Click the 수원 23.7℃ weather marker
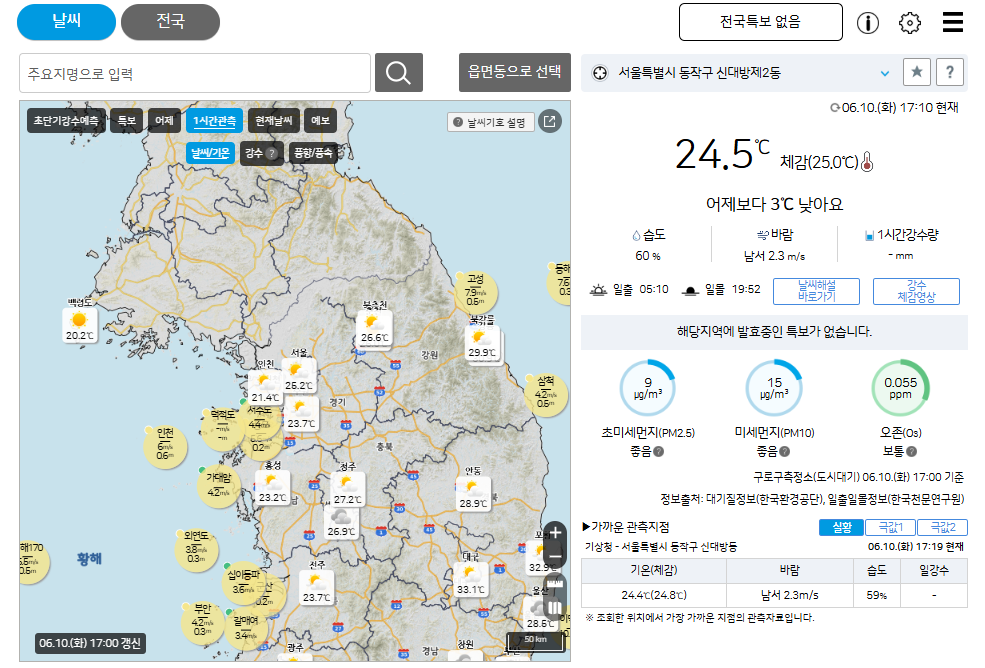 pos(302,415)
